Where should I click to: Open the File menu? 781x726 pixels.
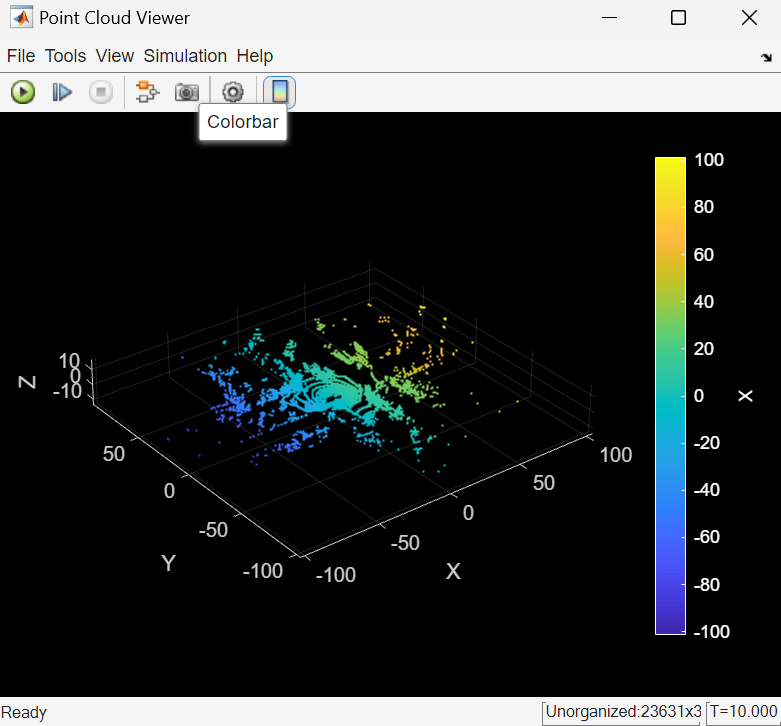pos(21,56)
